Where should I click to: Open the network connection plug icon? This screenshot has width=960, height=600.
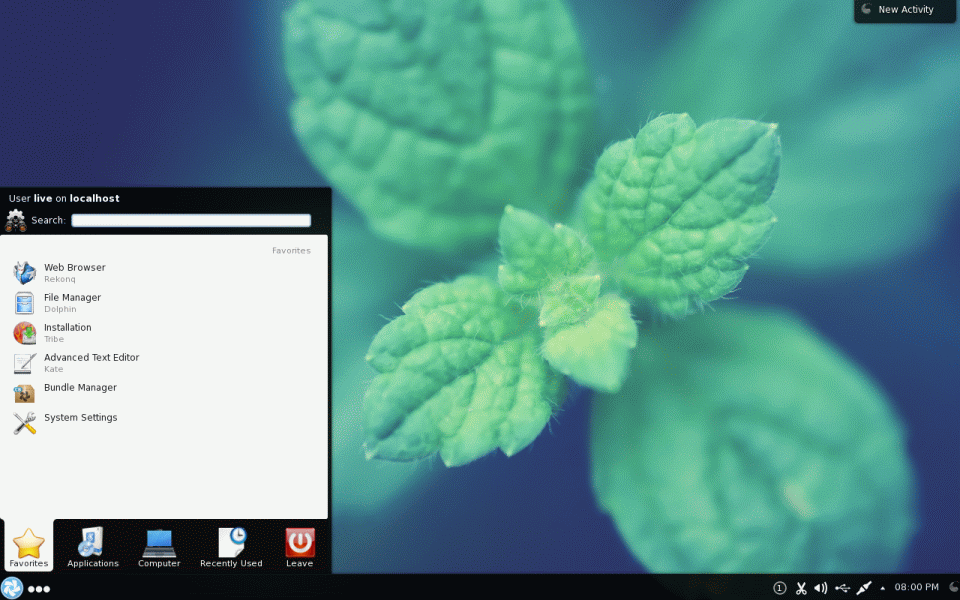pyautogui.click(x=864, y=588)
